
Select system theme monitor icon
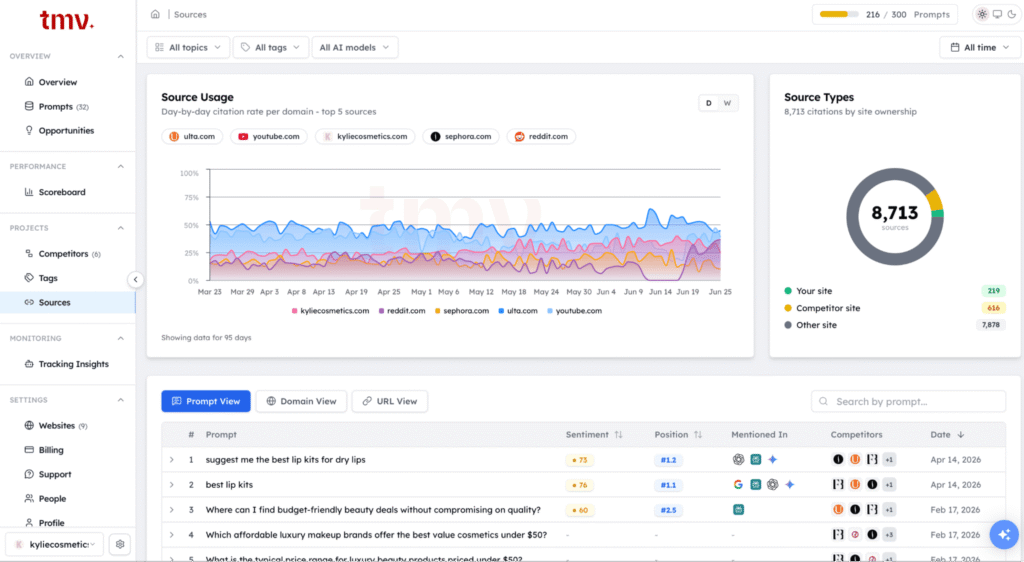point(997,14)
